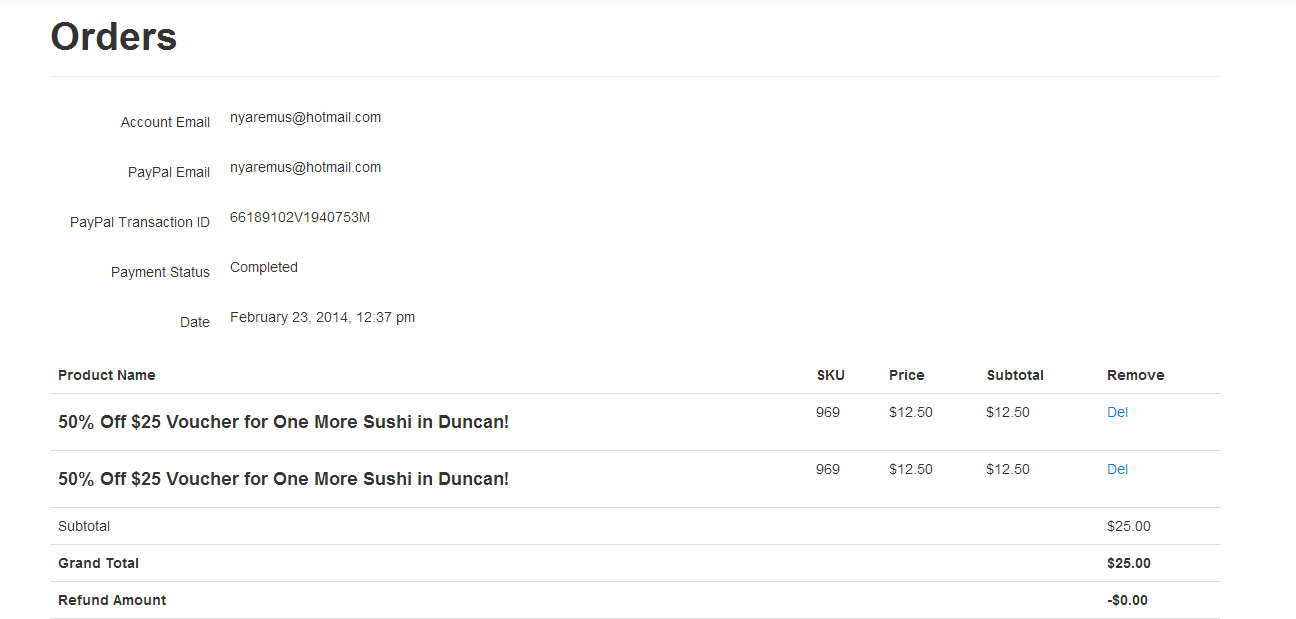
Task: Click the Remove column header
Action: pyautogui.click(x=1136, y=375)
